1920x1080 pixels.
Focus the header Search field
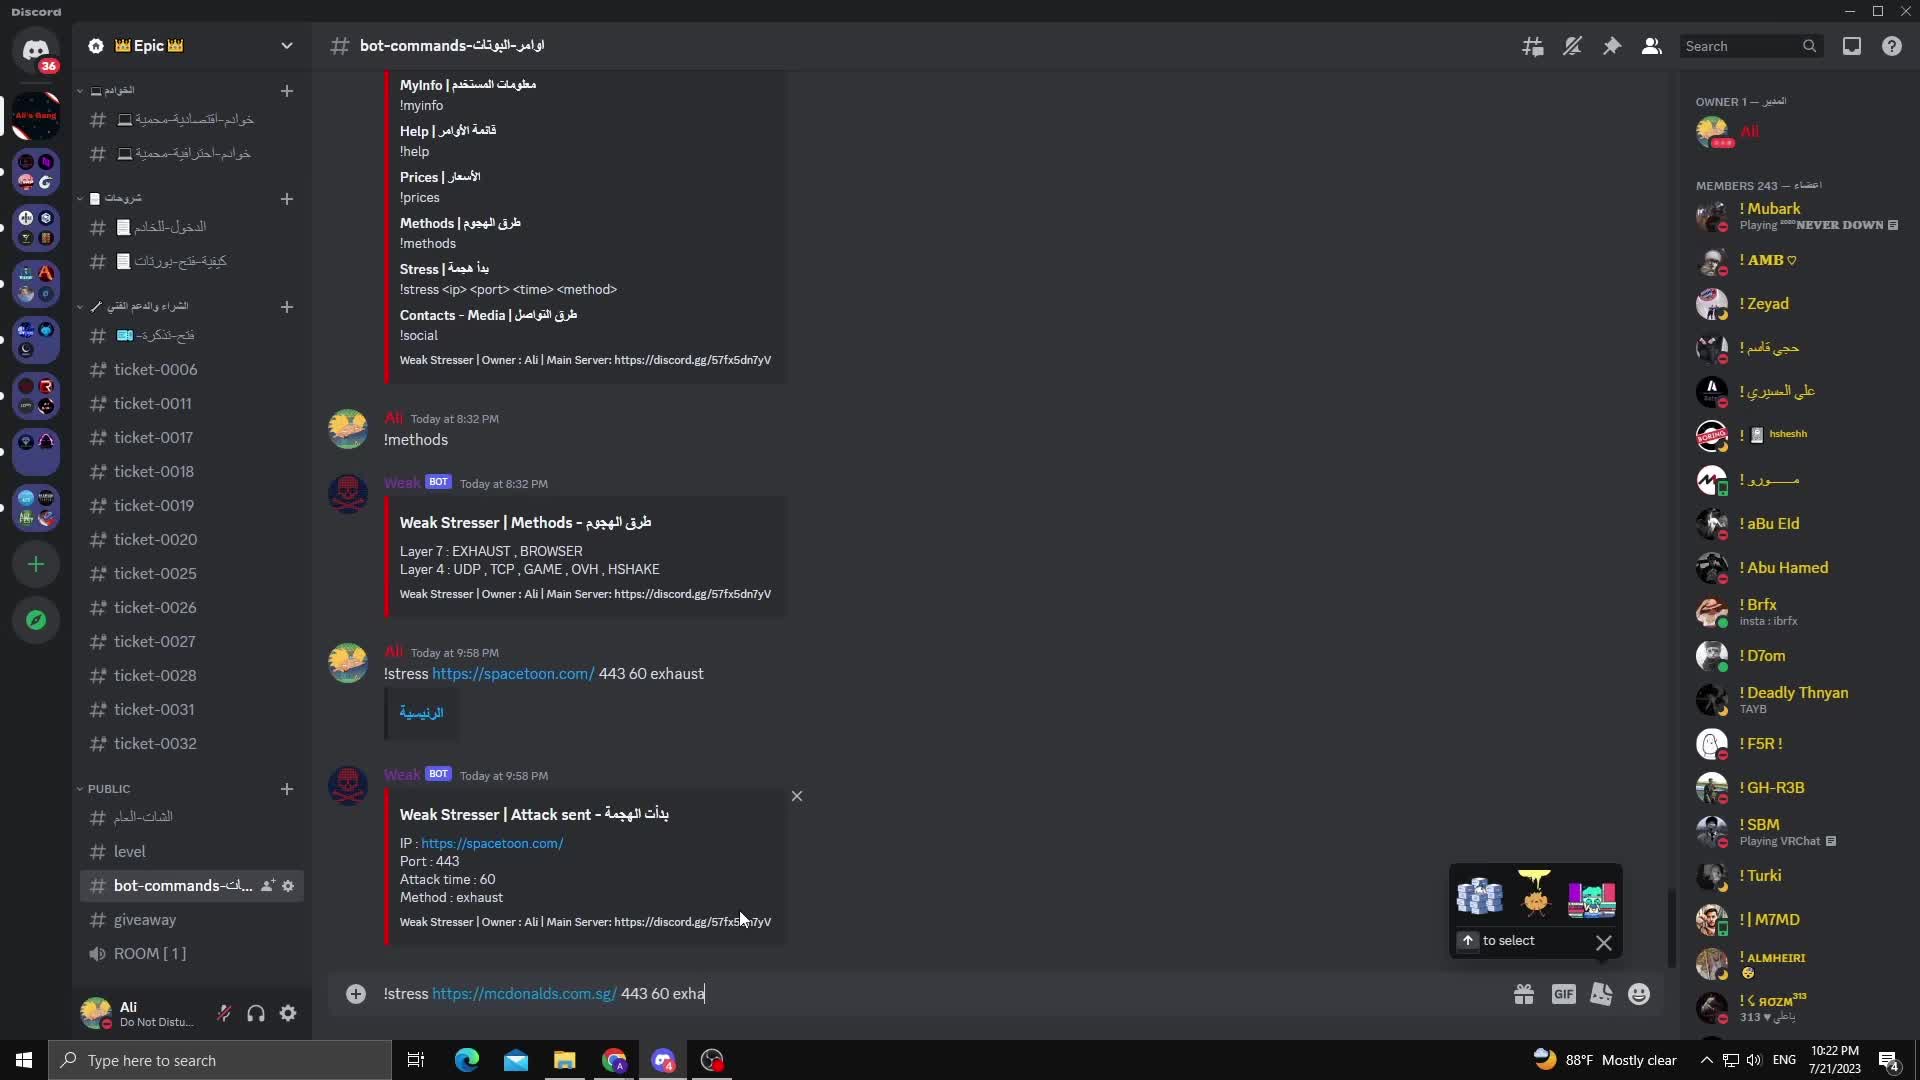(1740, 46)
